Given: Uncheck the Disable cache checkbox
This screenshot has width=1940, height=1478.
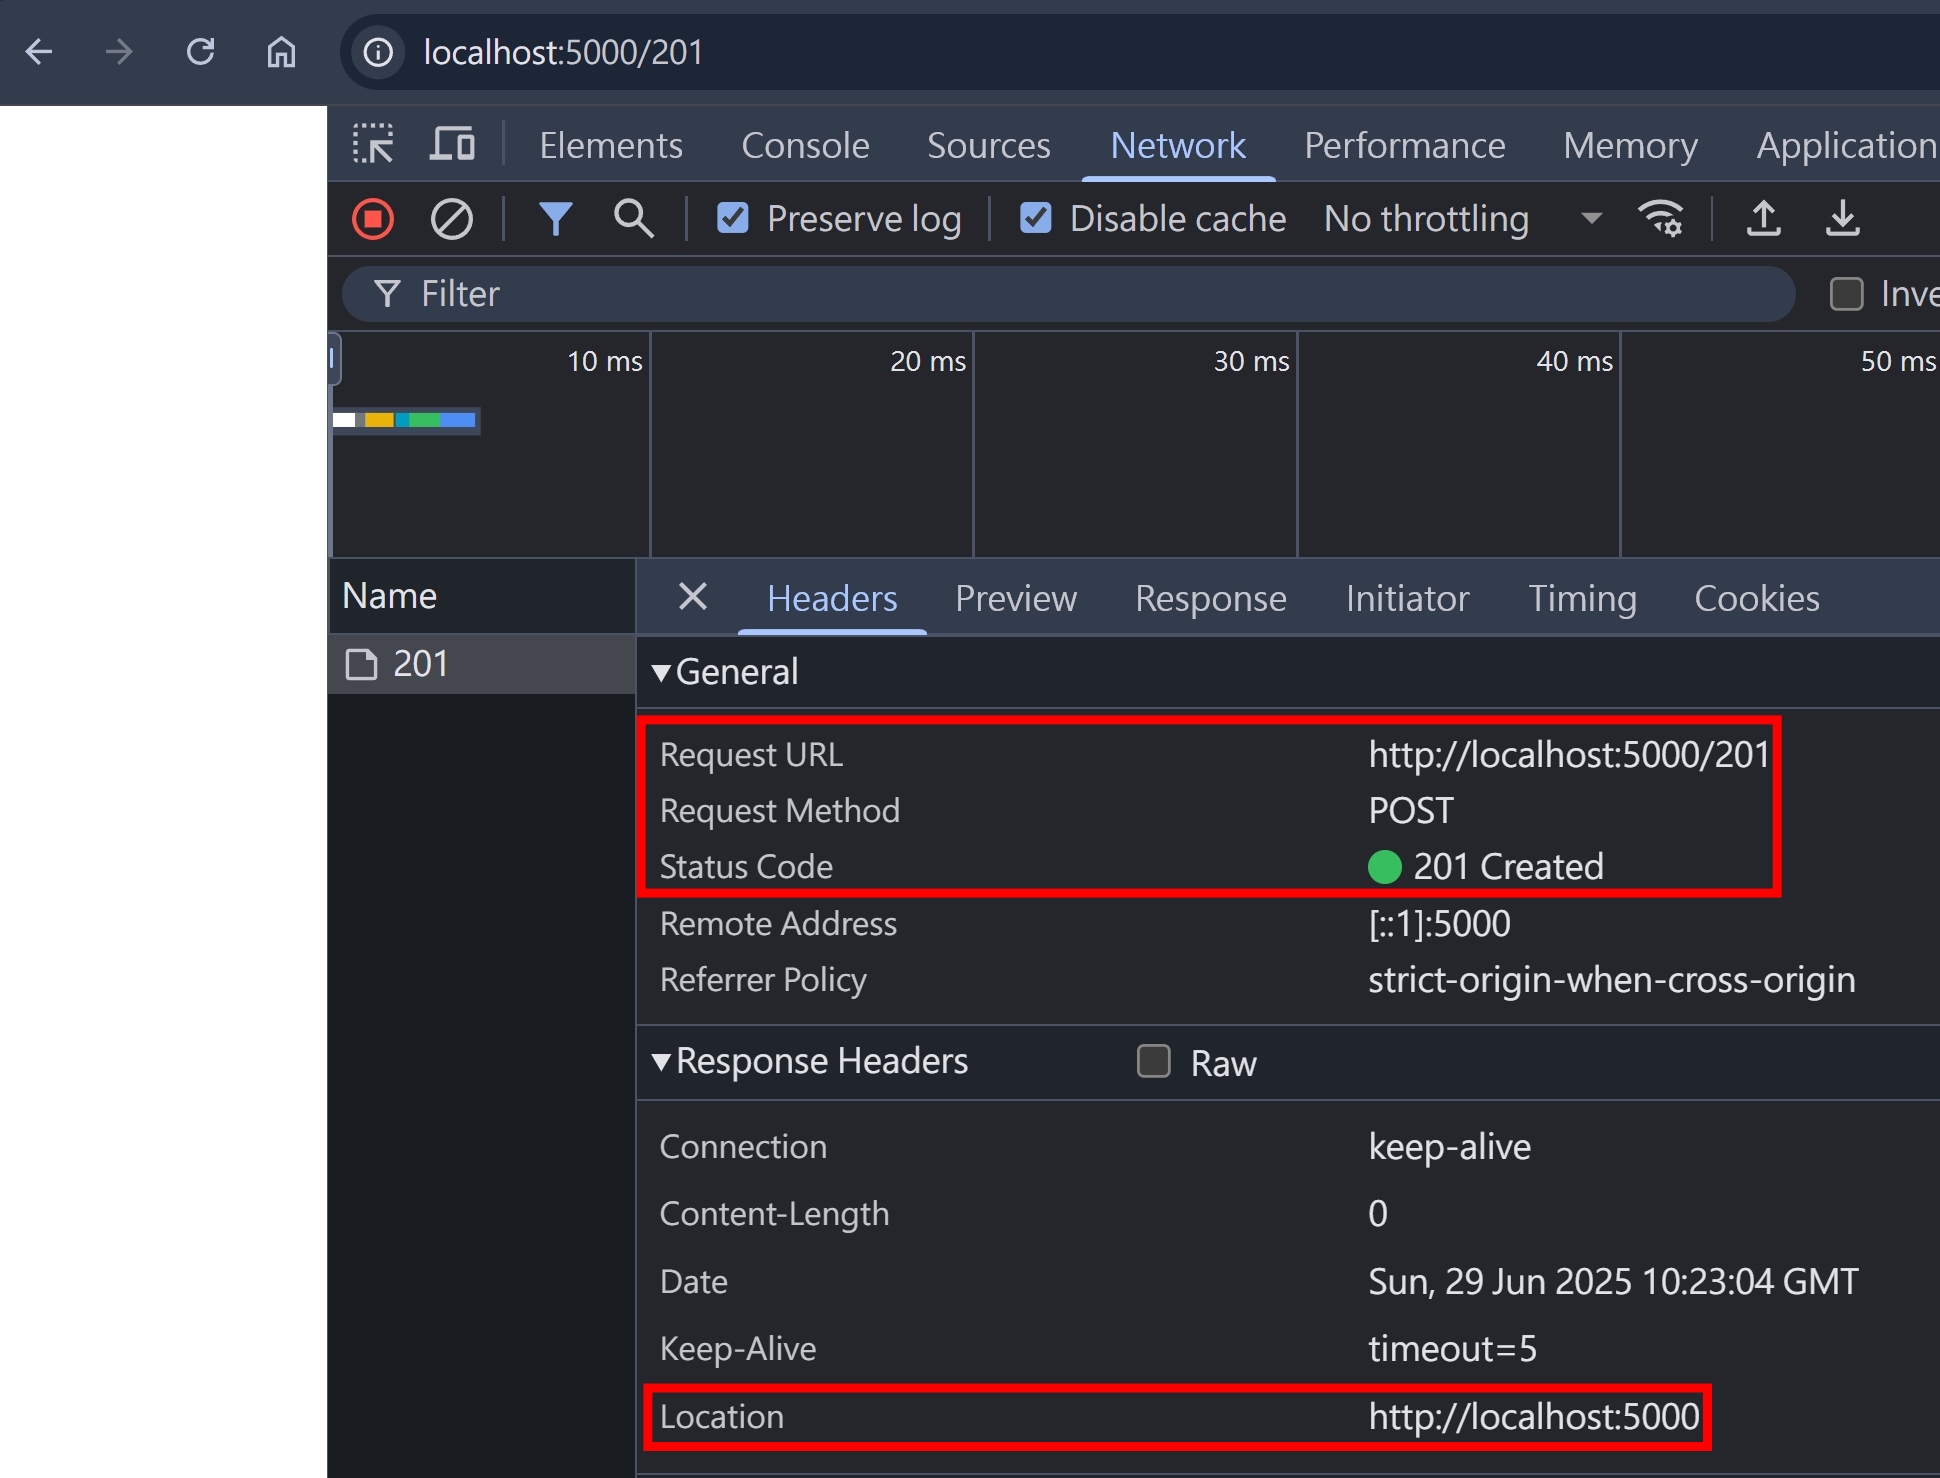Looking at the screenshot, I should [x=1036, y=218].
